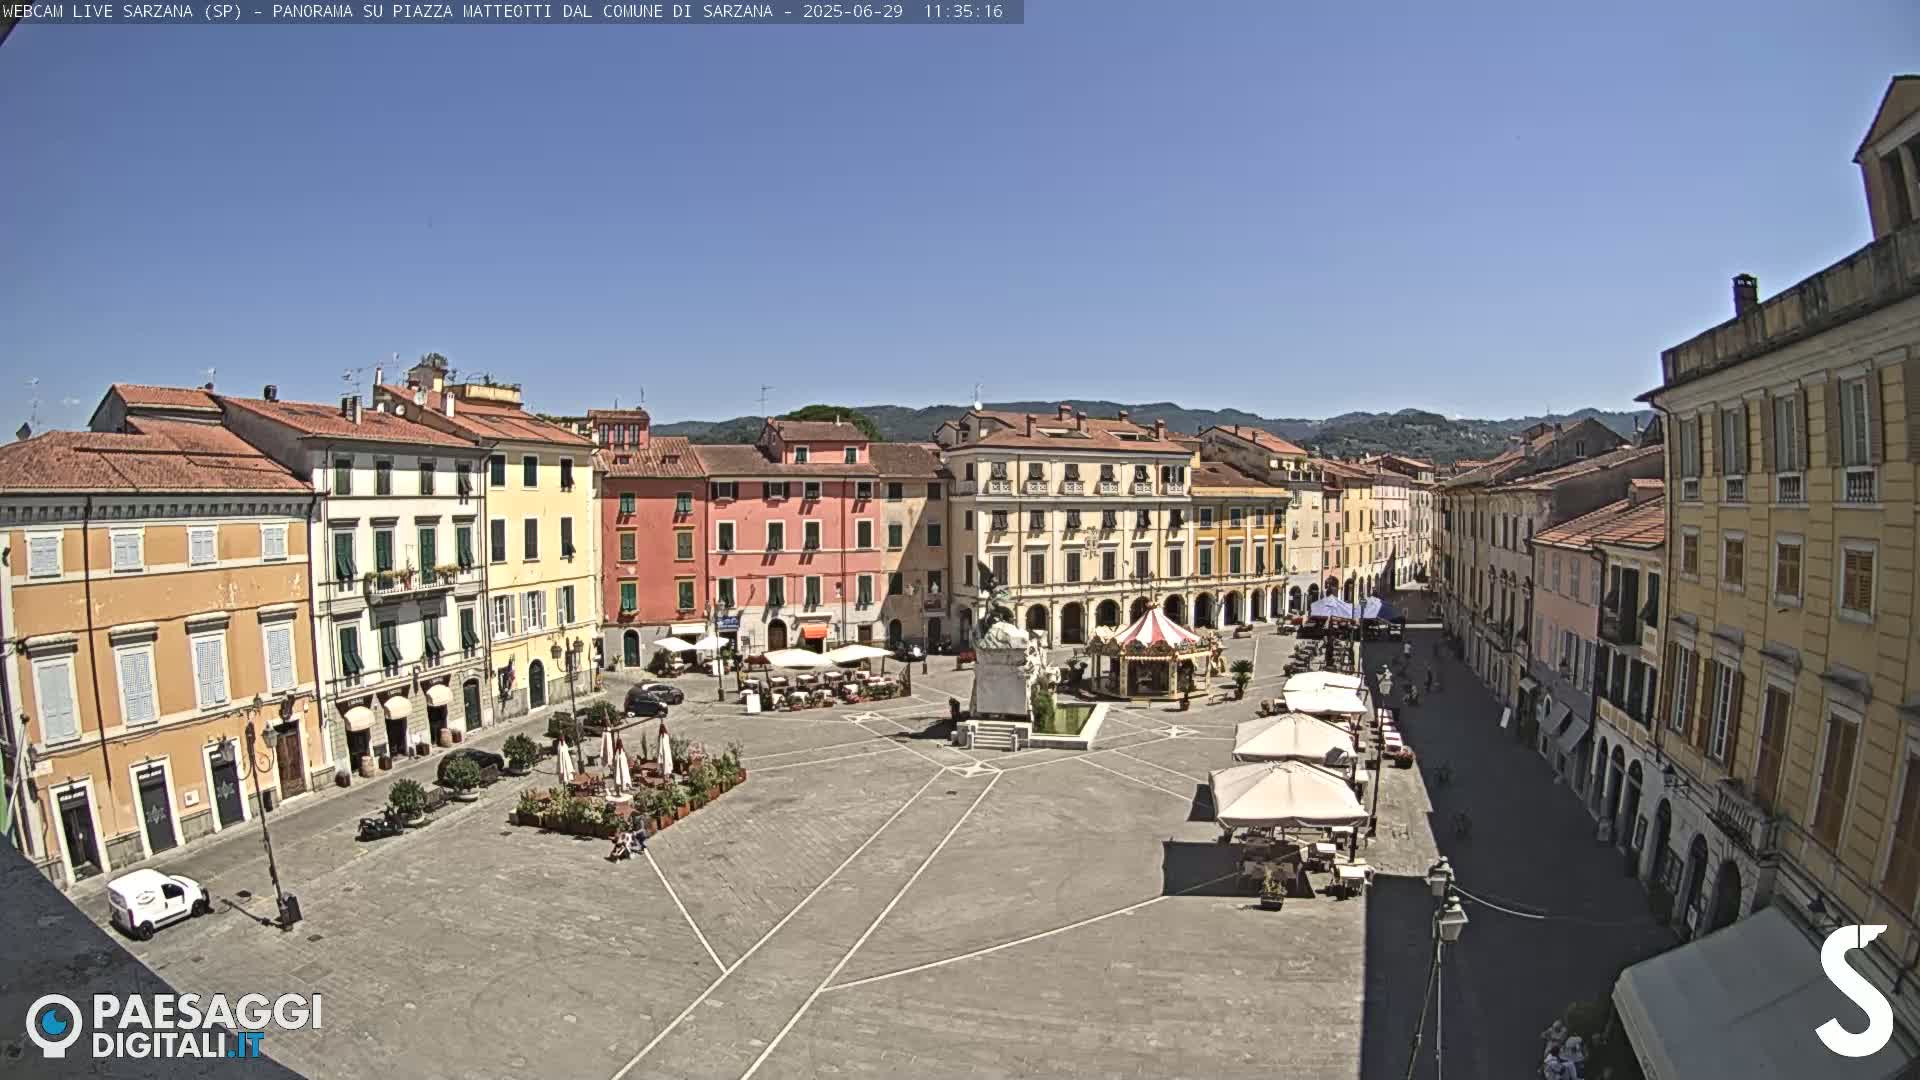
Task: Click the eye icon in Paesaggi Digitali logo
Action: [x=54, y=1025]
